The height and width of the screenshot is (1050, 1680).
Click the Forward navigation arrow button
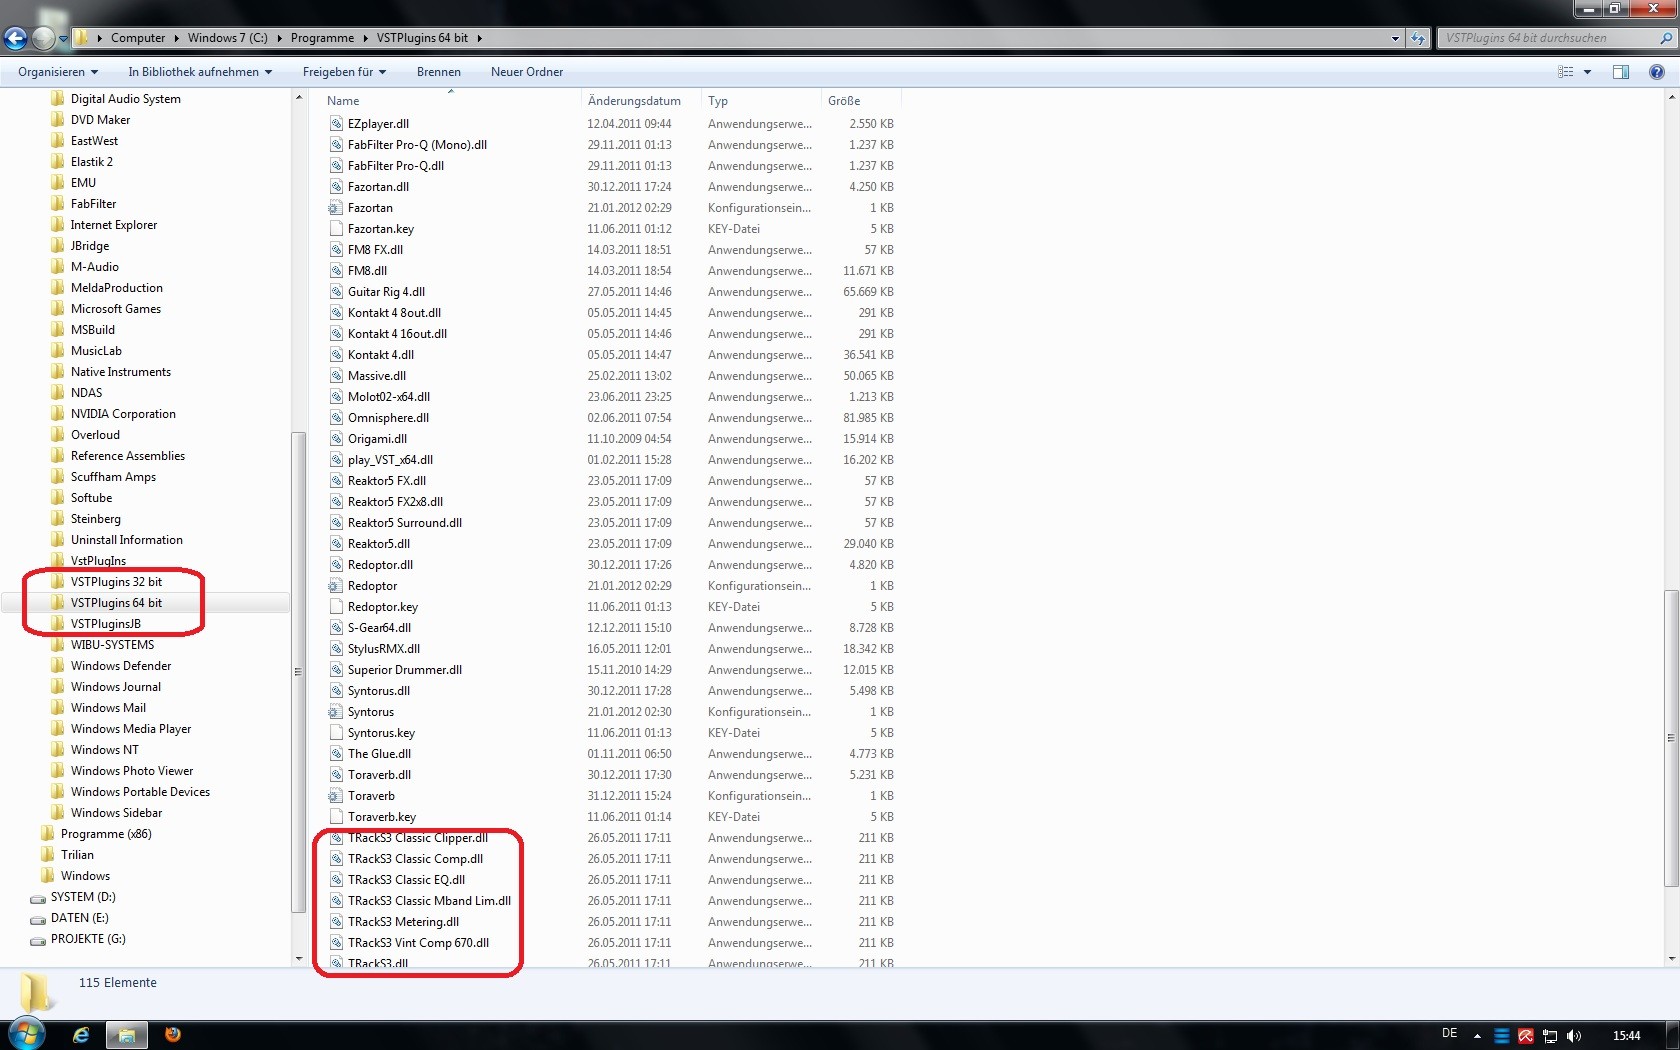(43, 38)
